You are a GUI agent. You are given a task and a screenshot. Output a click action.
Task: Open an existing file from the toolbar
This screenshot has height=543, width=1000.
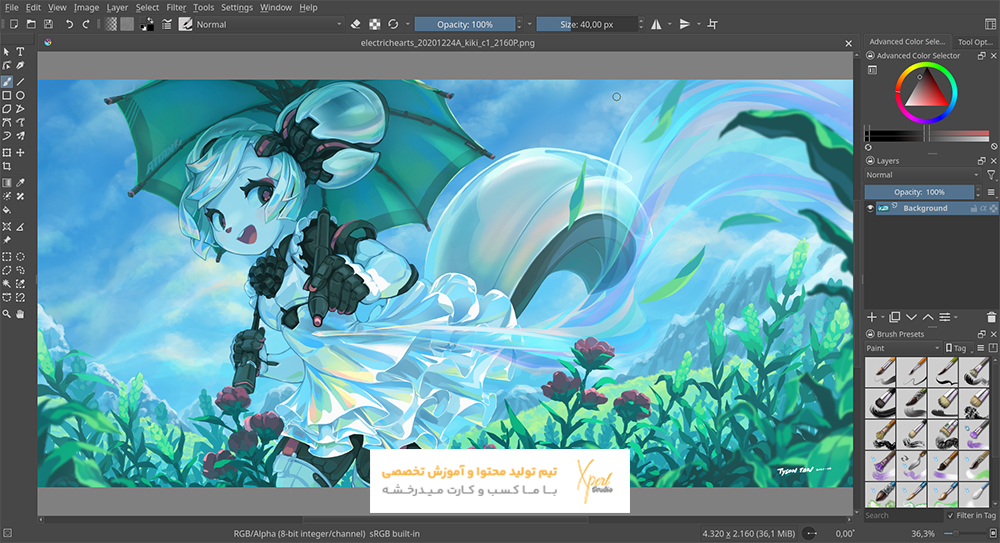coord(31,24)
